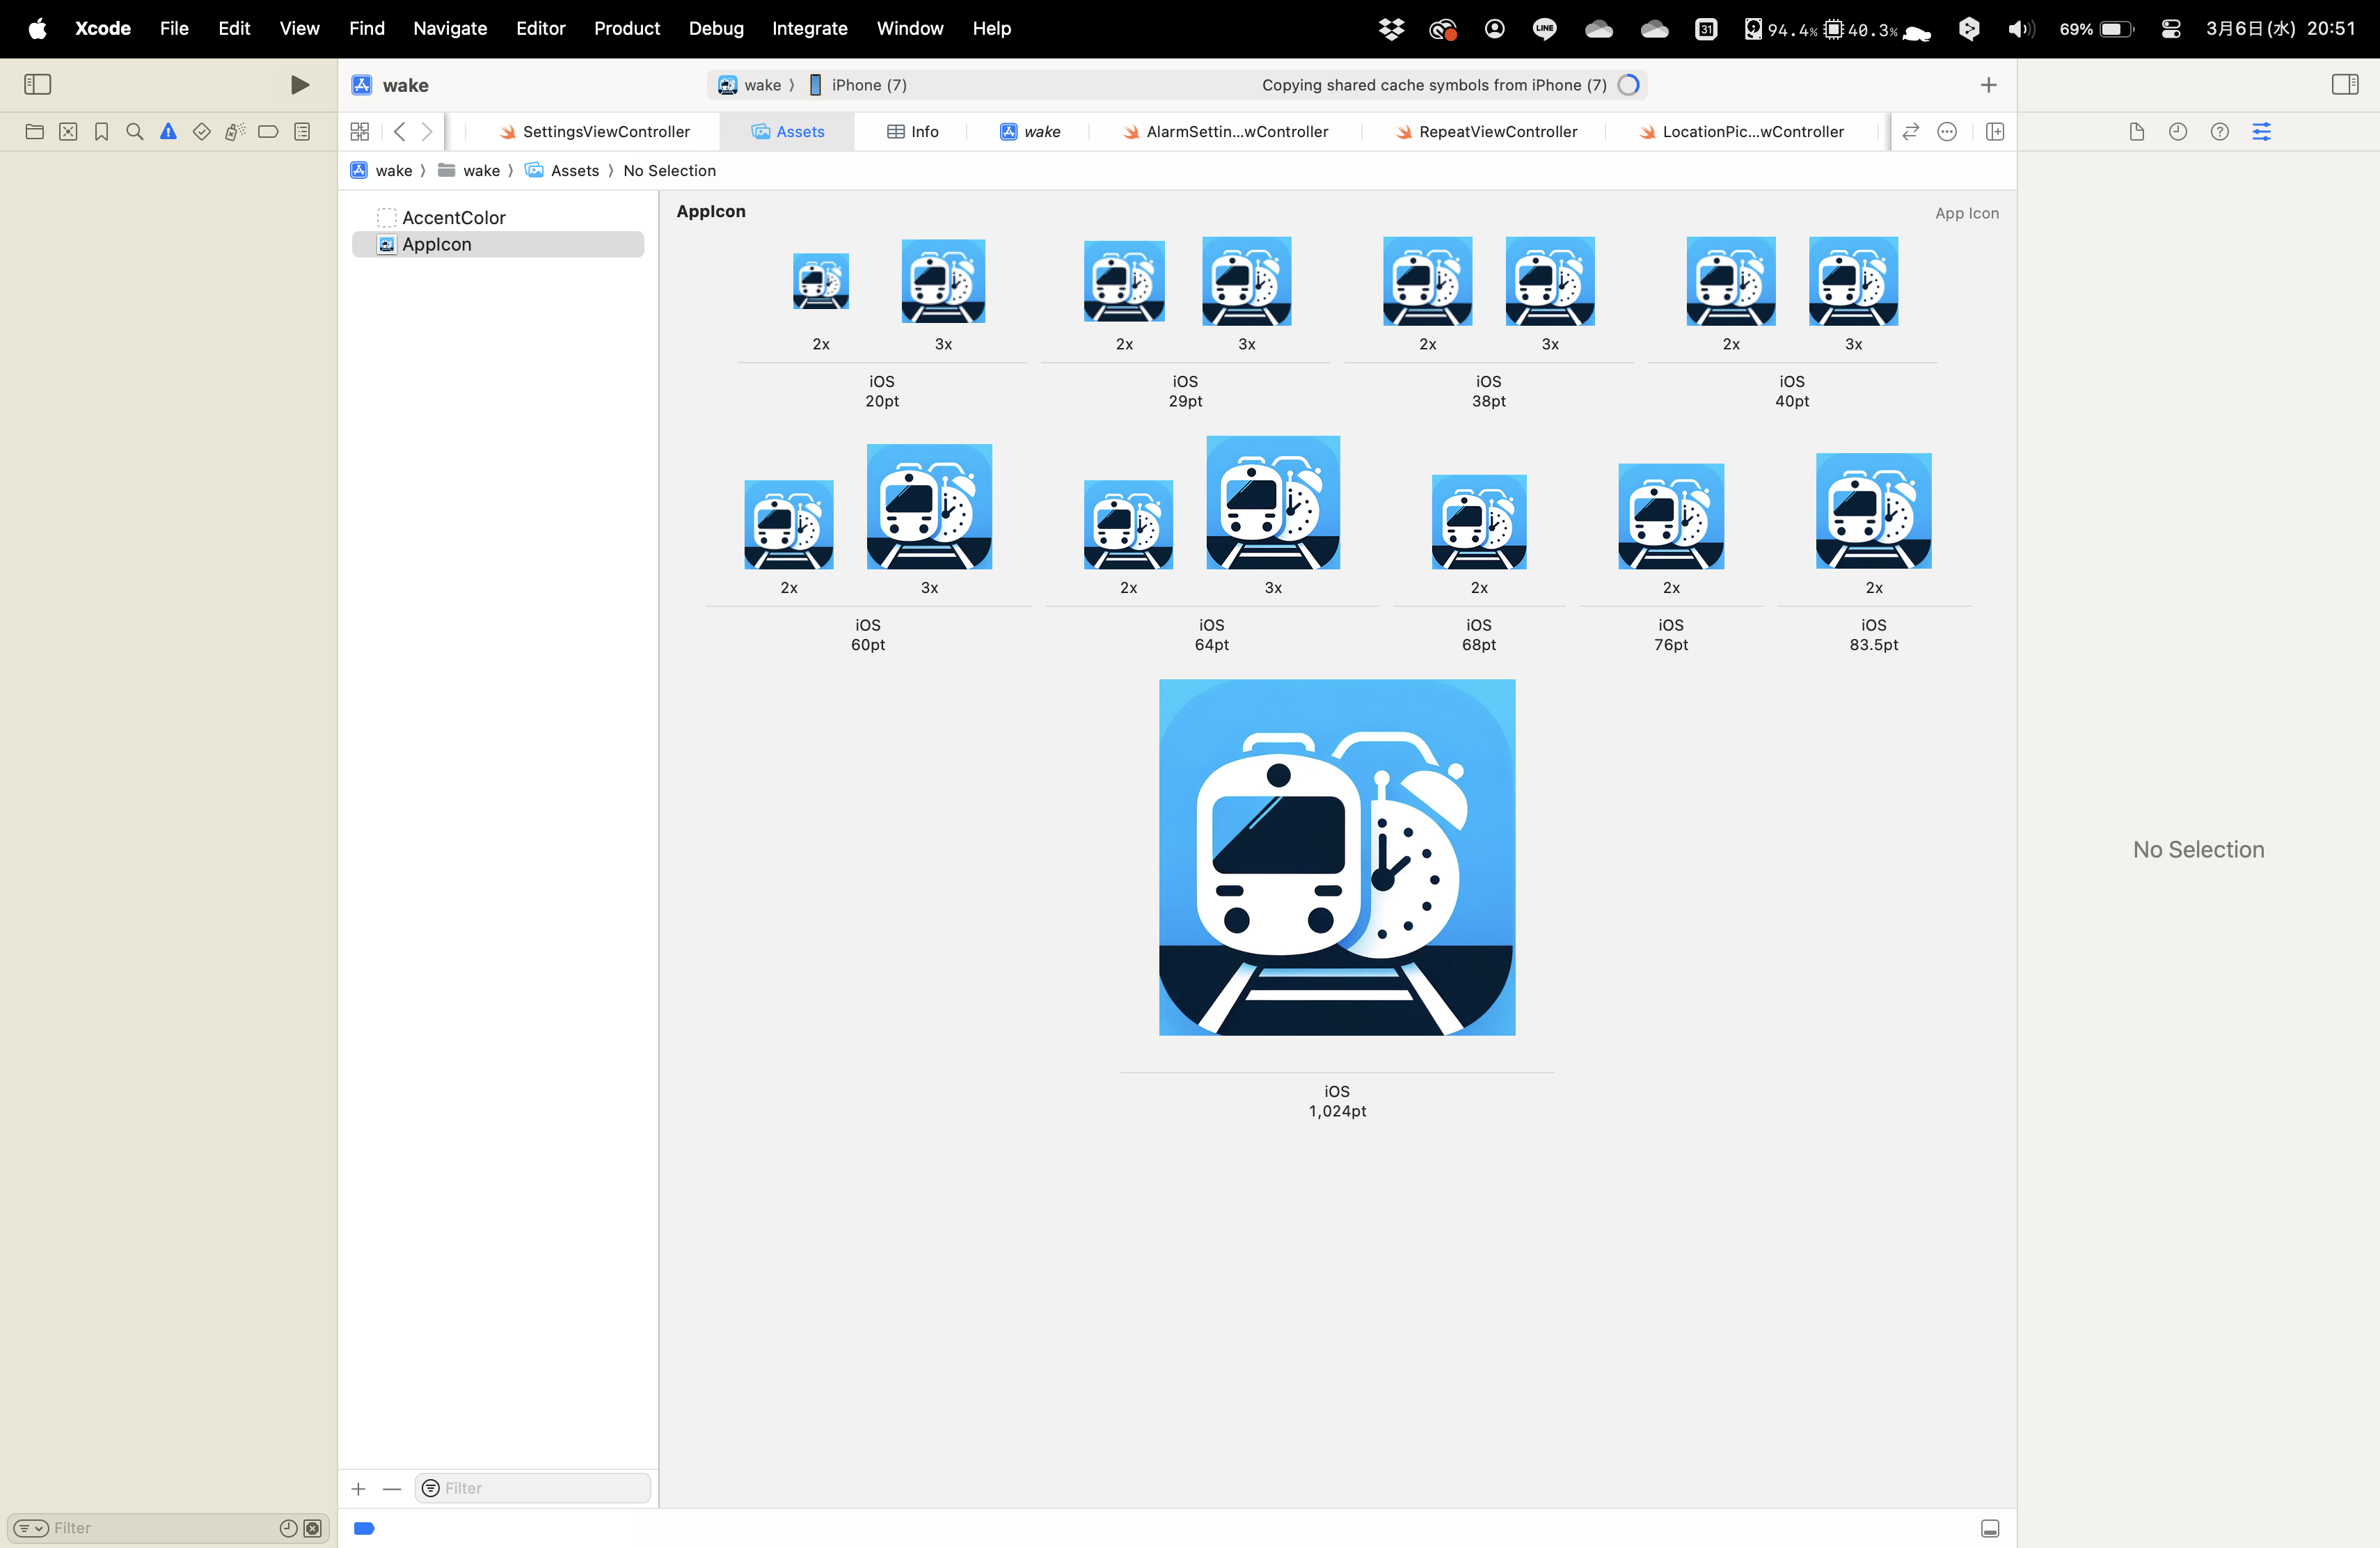Show the File inspector
The image size is (2380, 1548).
tap(2137, 131)
